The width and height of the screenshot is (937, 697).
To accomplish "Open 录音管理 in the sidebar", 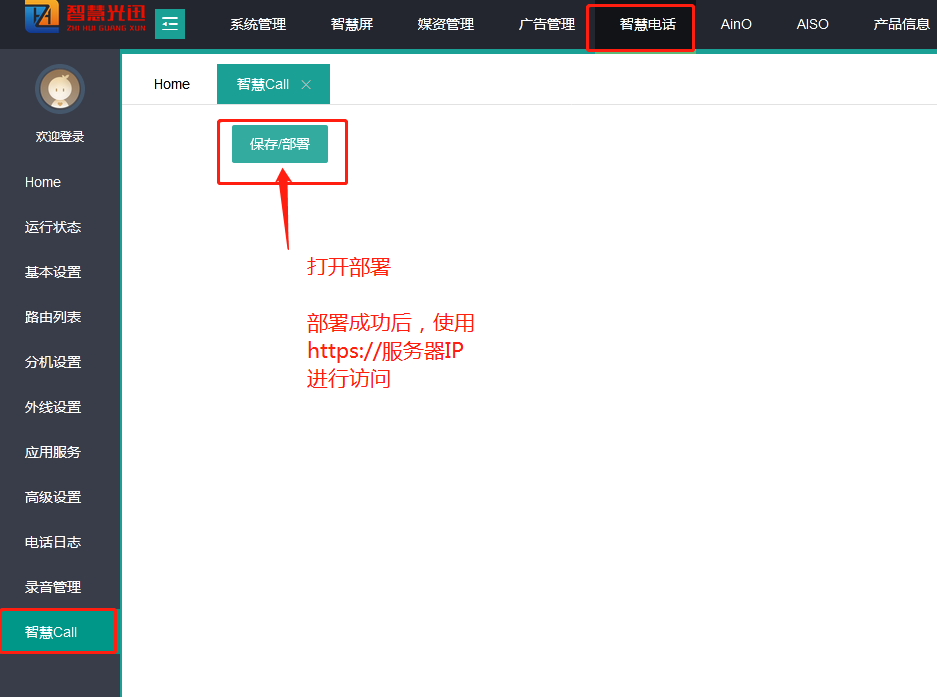I will tap(53, 587).
